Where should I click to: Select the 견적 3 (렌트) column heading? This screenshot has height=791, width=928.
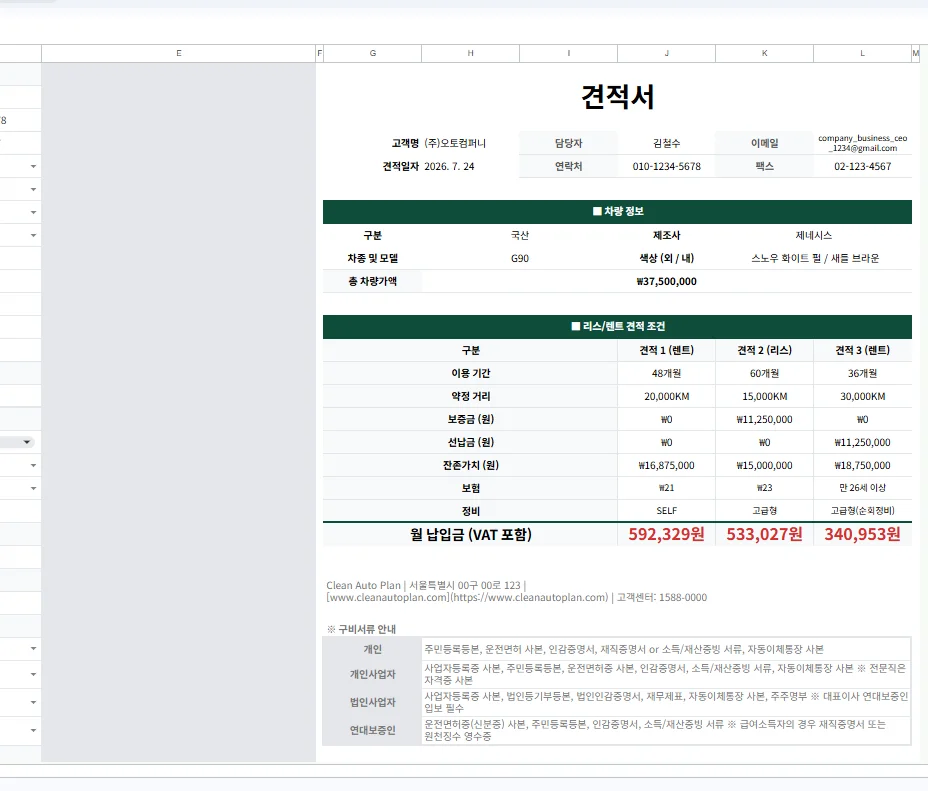(862, 350)
